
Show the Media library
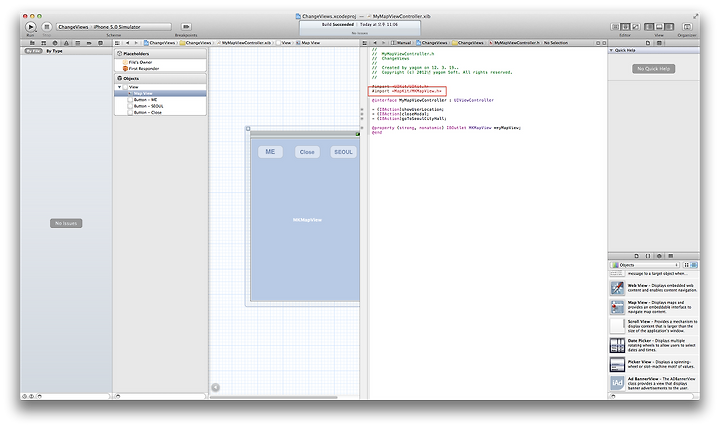pyautogui.click(x=671, y=256)
